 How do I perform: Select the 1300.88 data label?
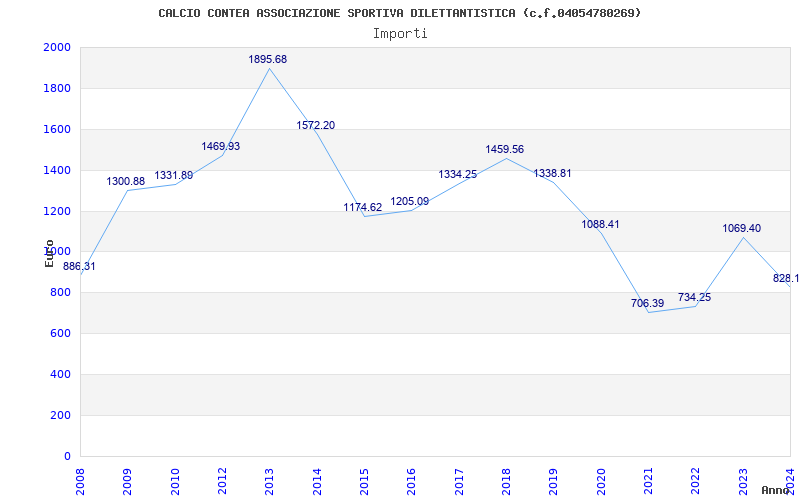tap(126, 181)
